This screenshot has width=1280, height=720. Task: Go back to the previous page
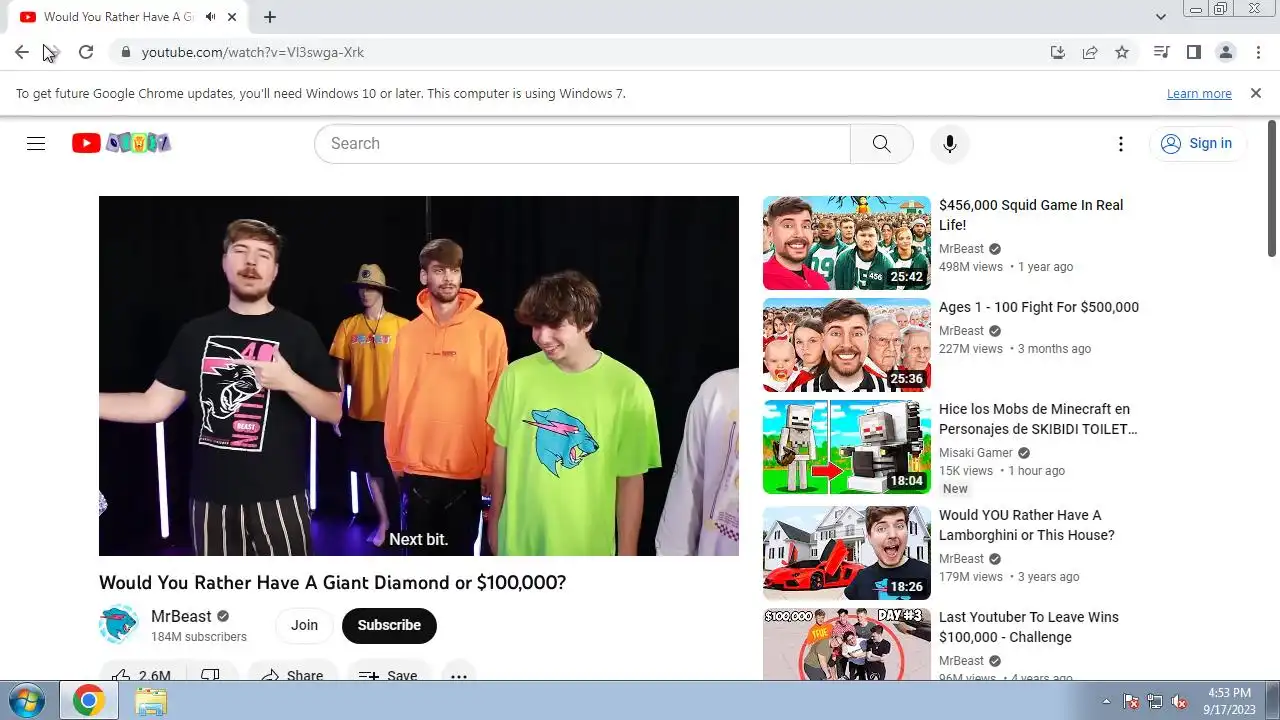point(21,52)
